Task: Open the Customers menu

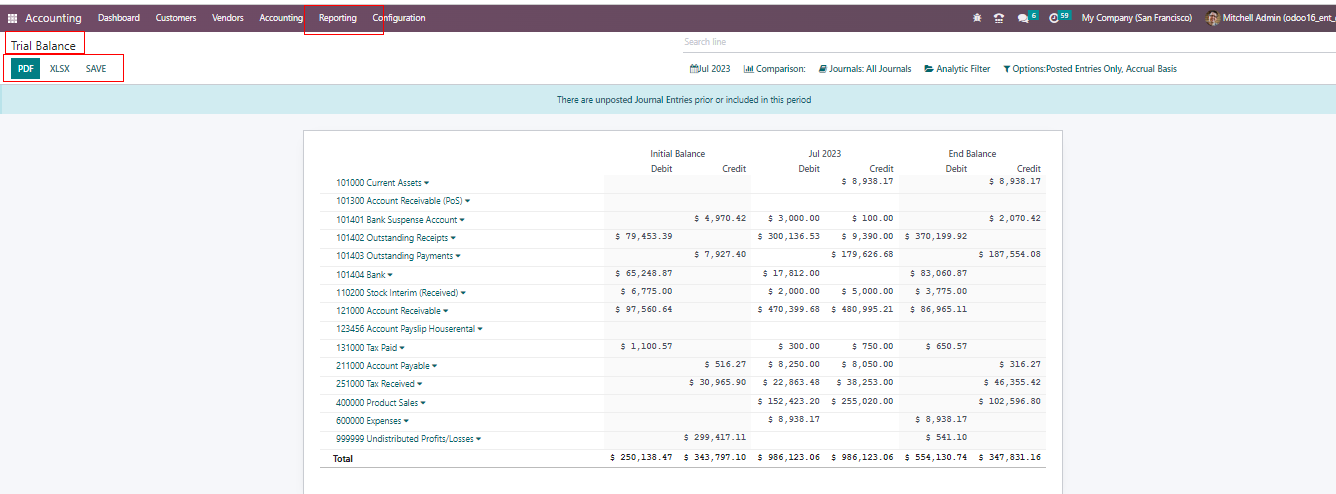Action: click(x=176, y=18)
